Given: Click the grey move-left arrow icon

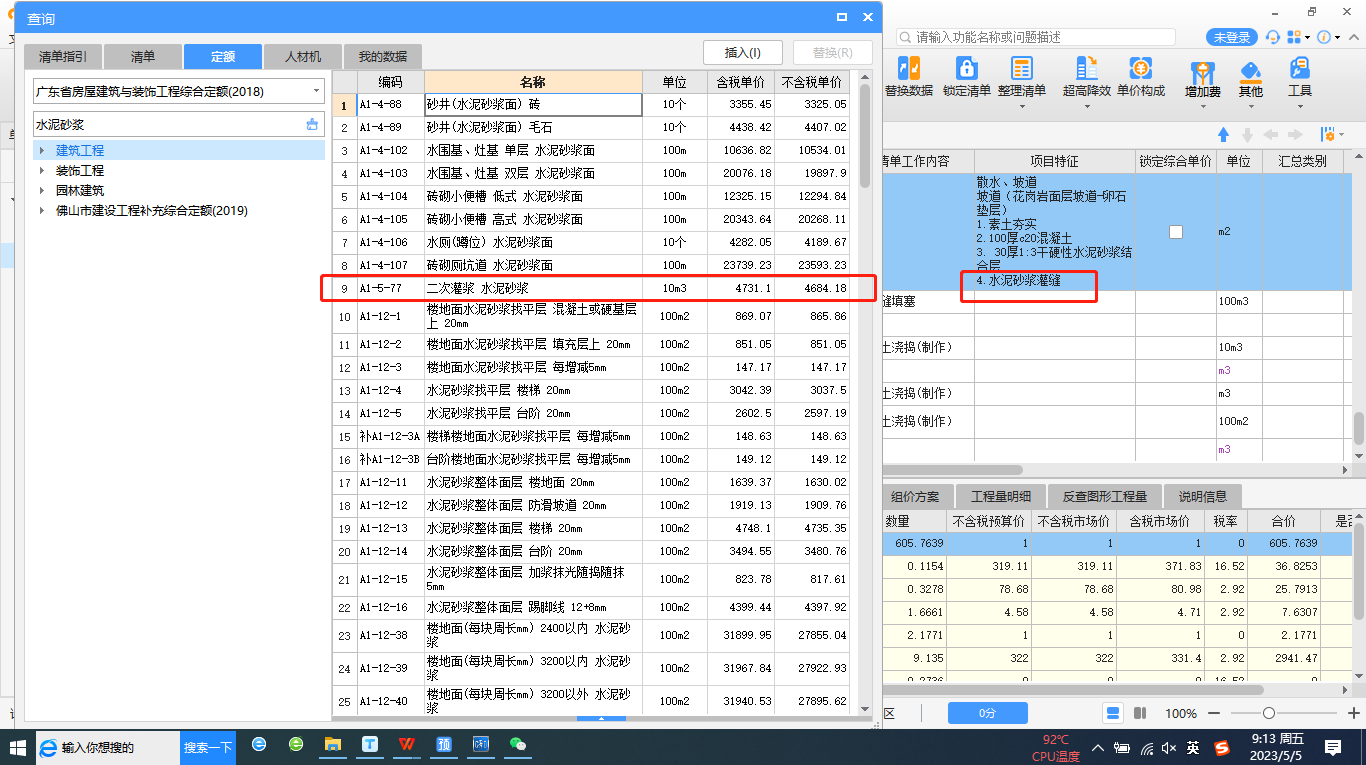Looking at the screenshot, I should [x=1271, y=134].
